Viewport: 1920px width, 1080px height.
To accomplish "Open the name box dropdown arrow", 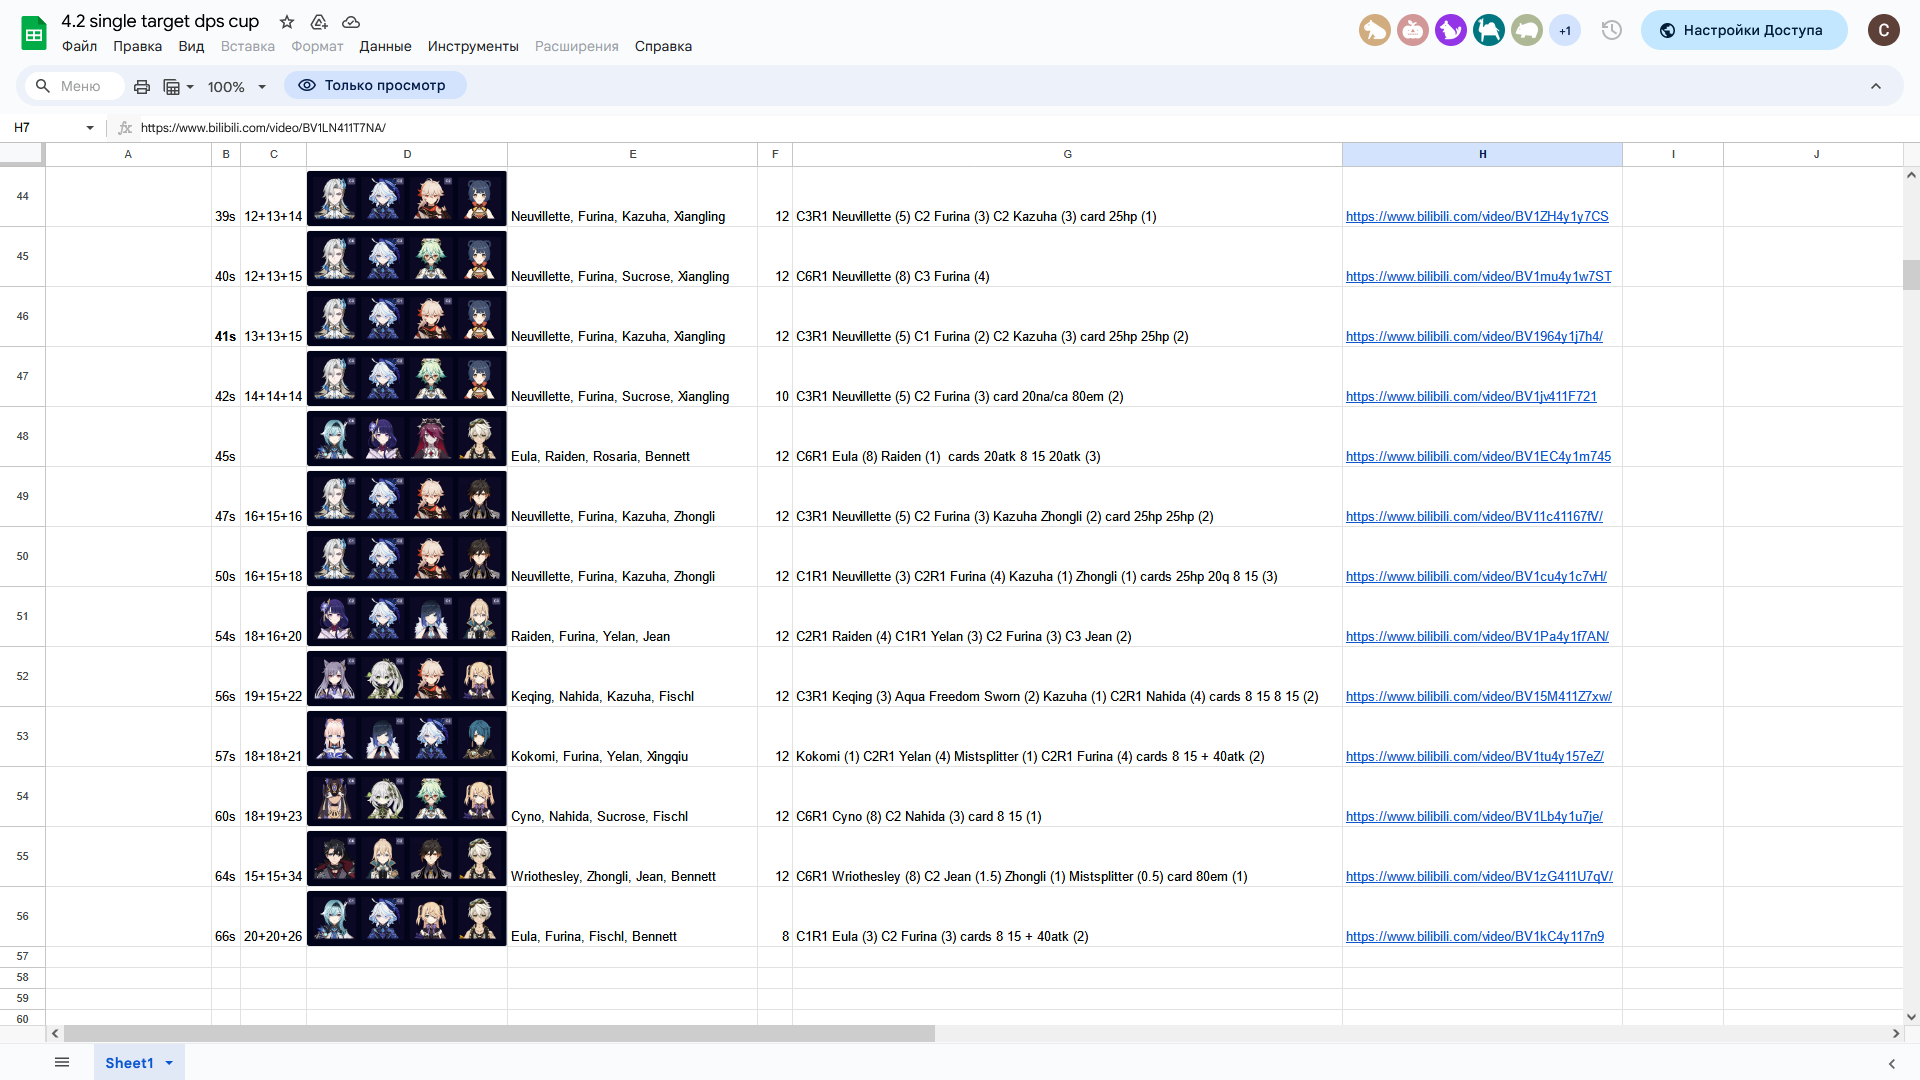I will 90,128.
